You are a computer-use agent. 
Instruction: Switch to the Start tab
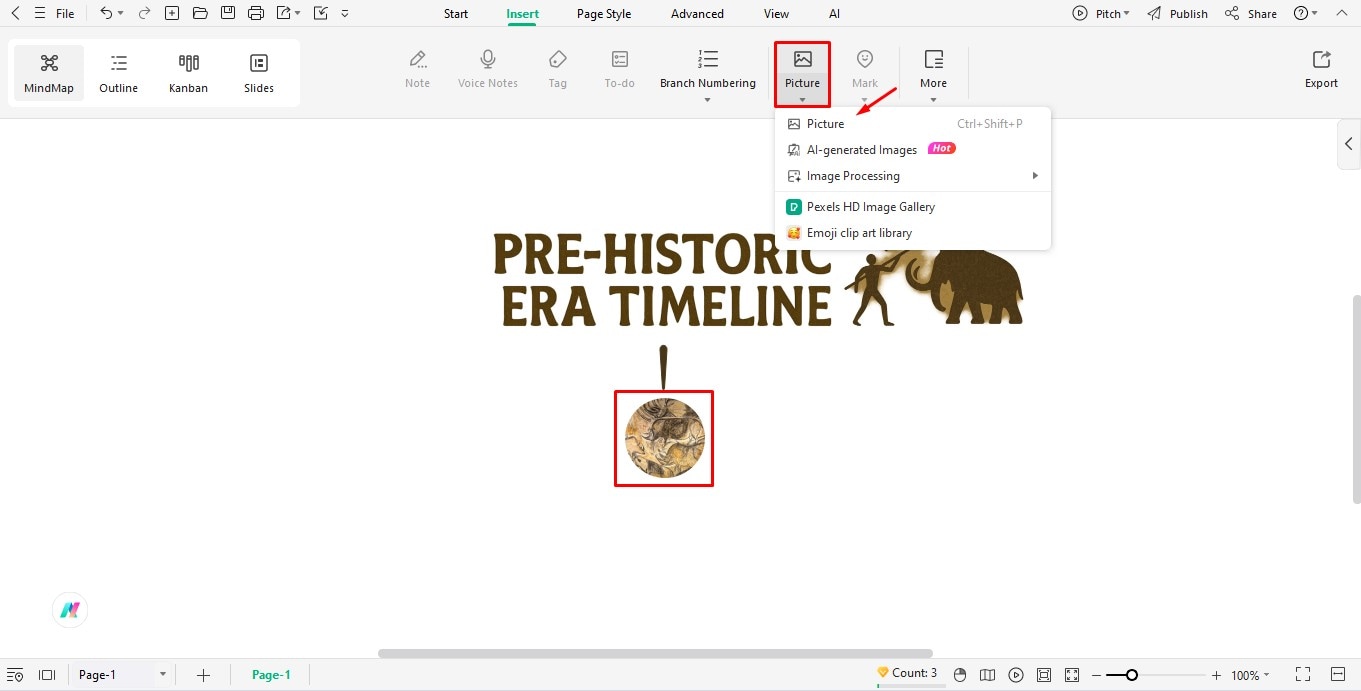click(456, 14)
